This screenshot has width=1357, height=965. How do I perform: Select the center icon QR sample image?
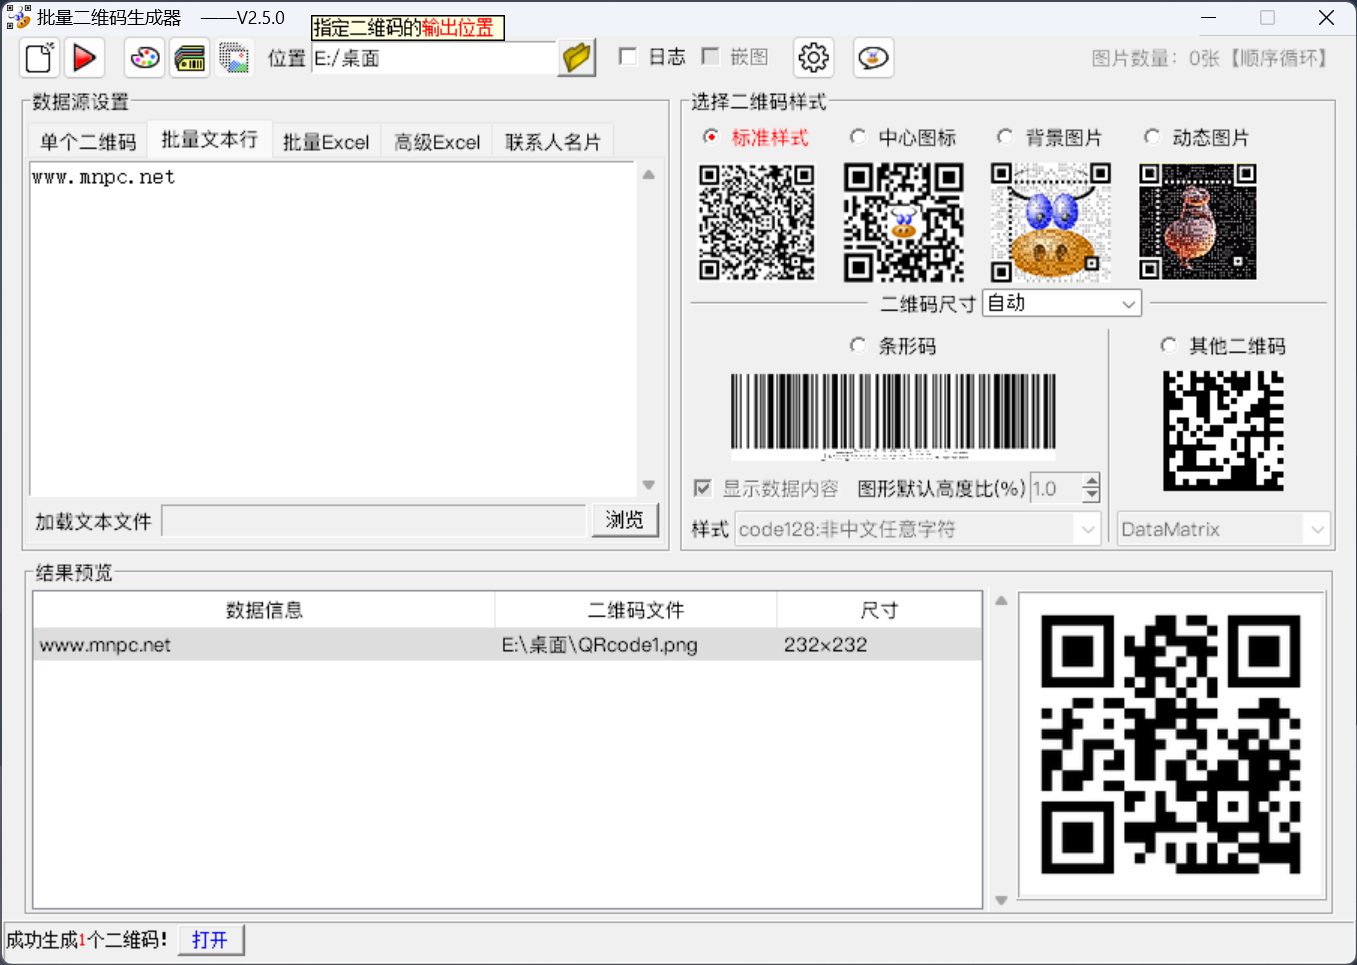904,222
